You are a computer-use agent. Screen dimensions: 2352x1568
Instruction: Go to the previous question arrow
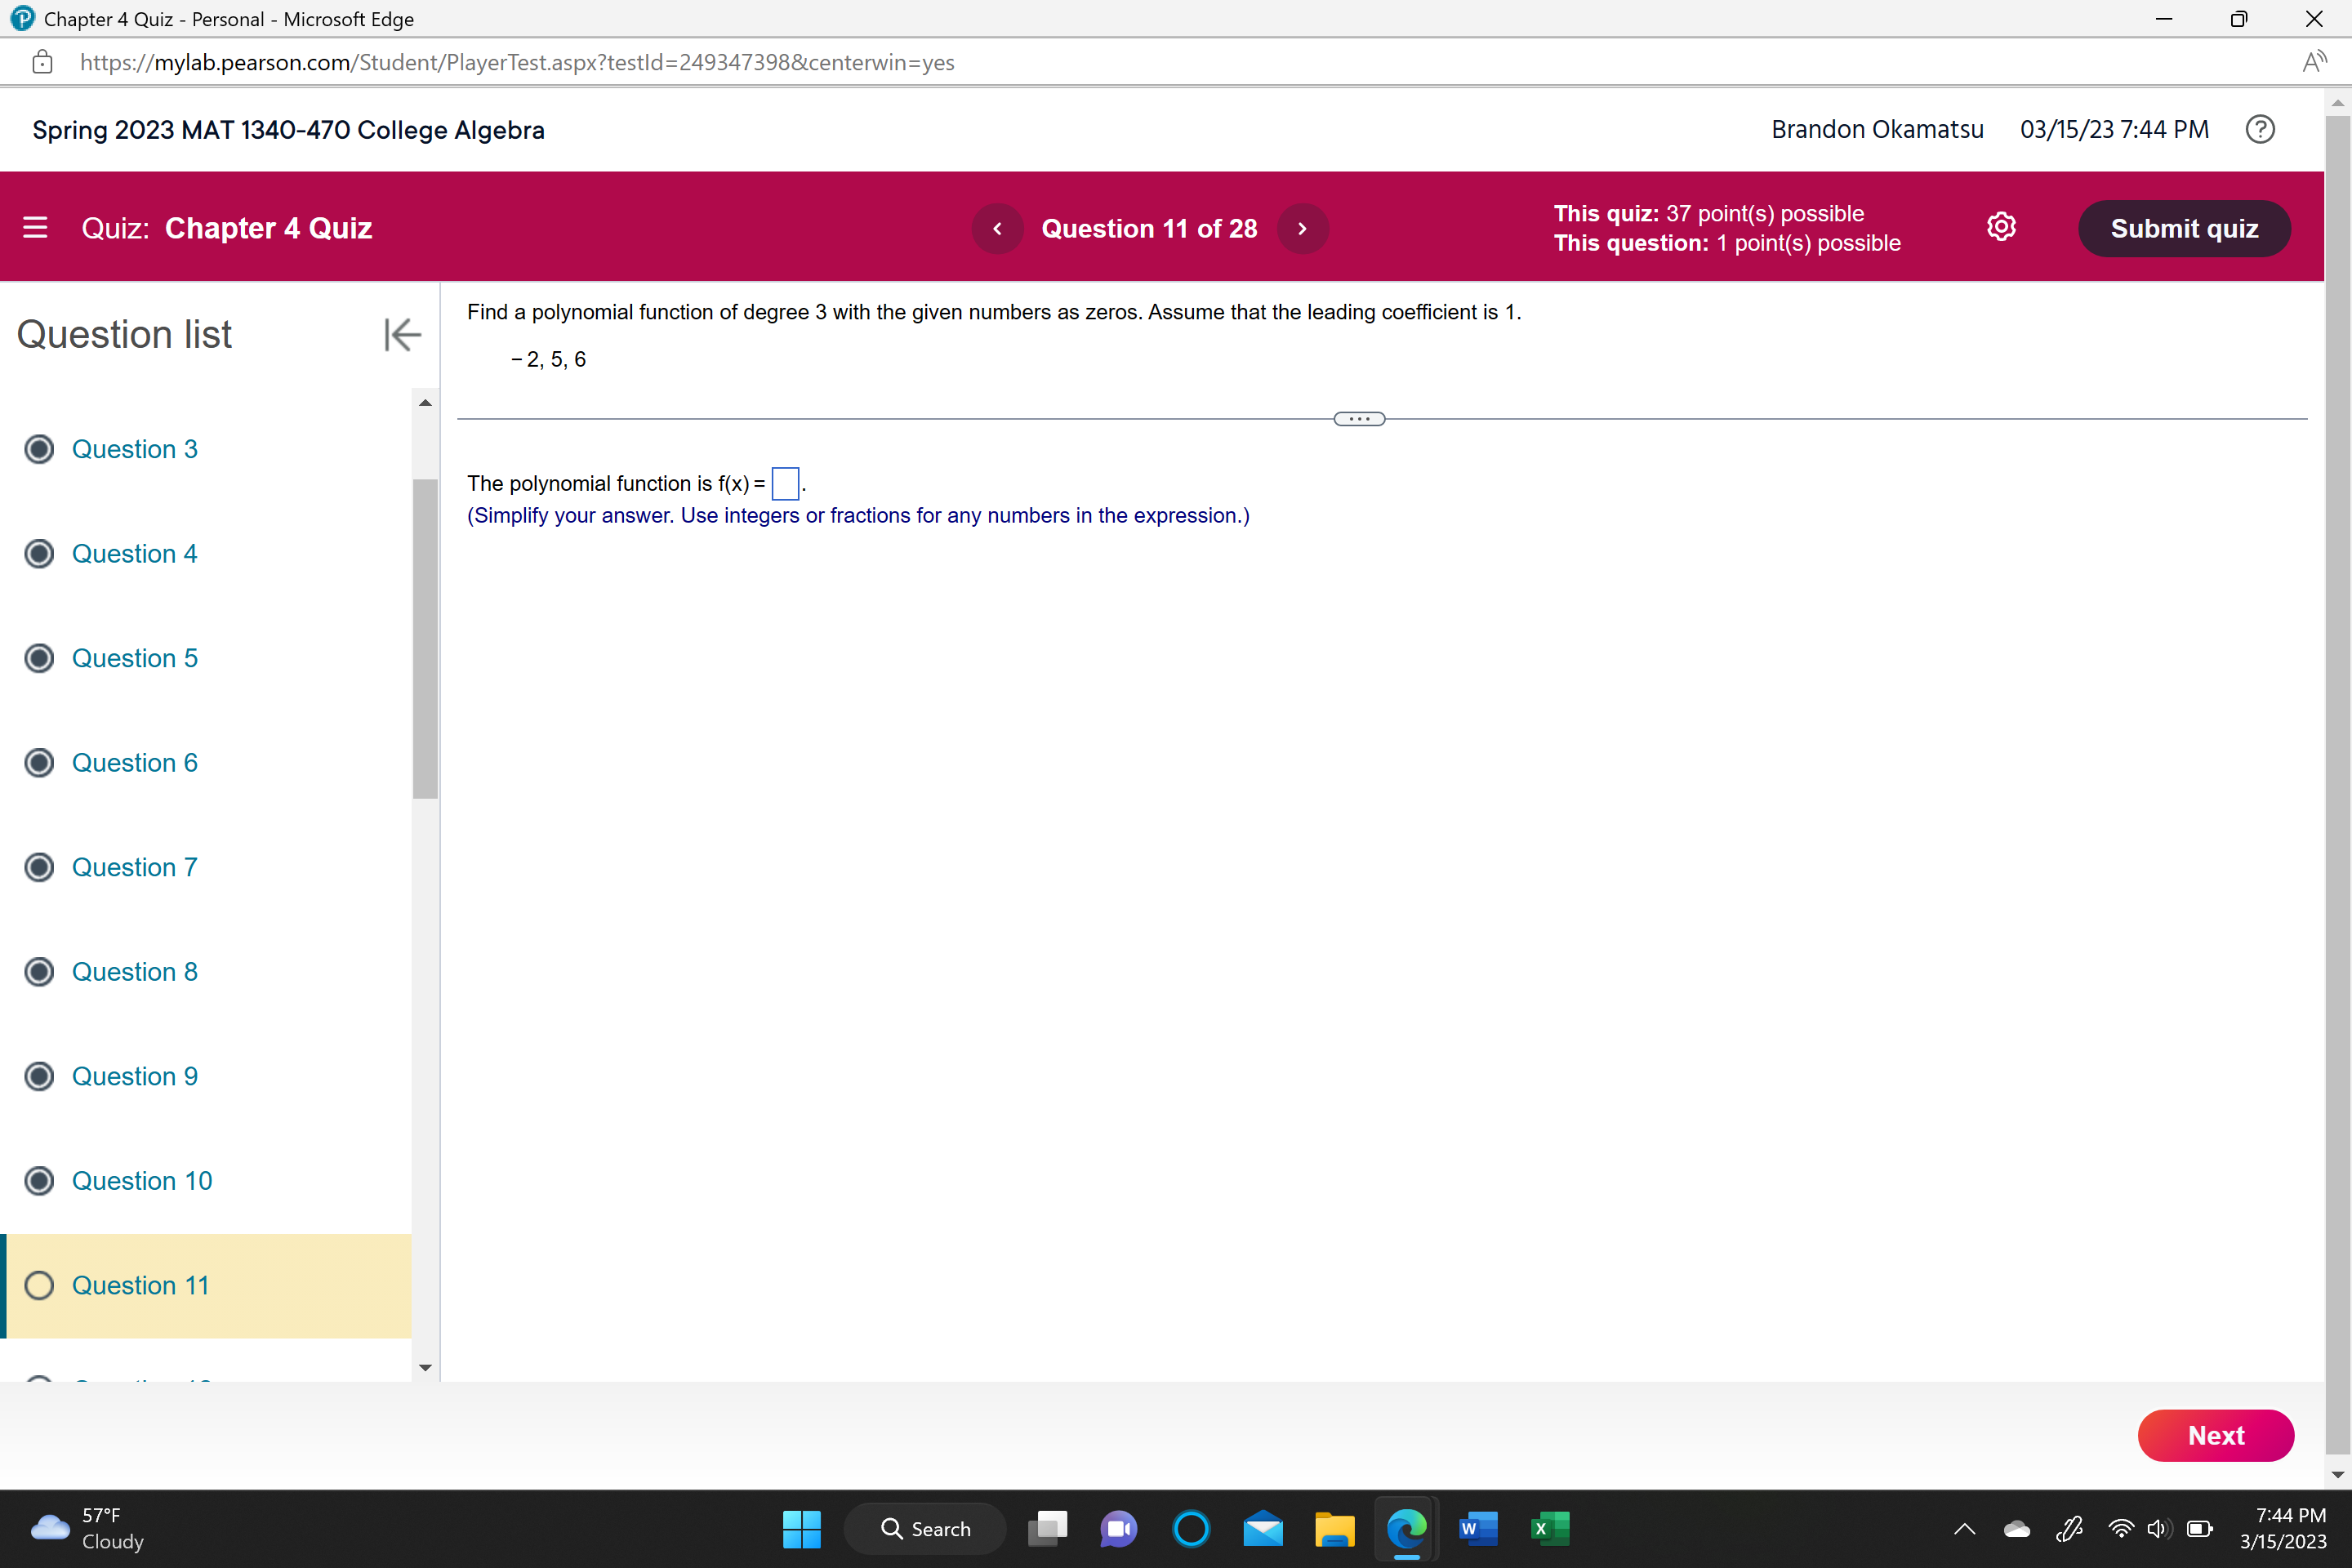click(x=996, y=228)
